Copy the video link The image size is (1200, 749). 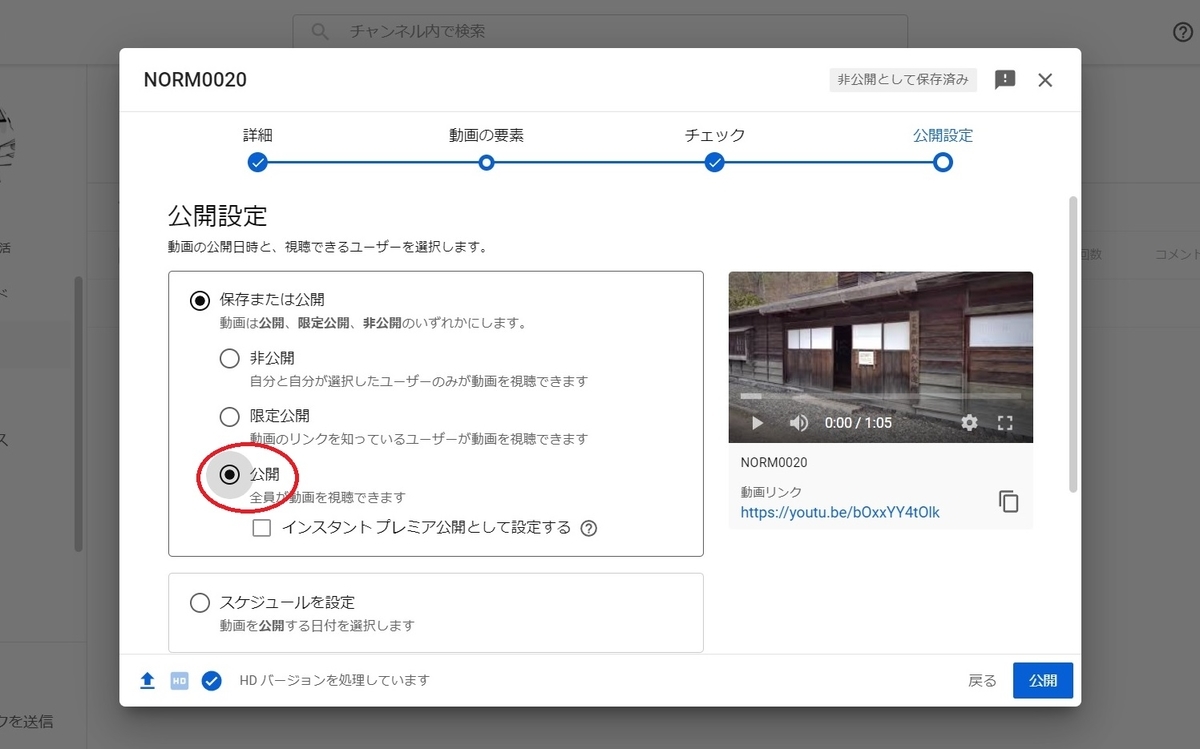pos(1009,501)
